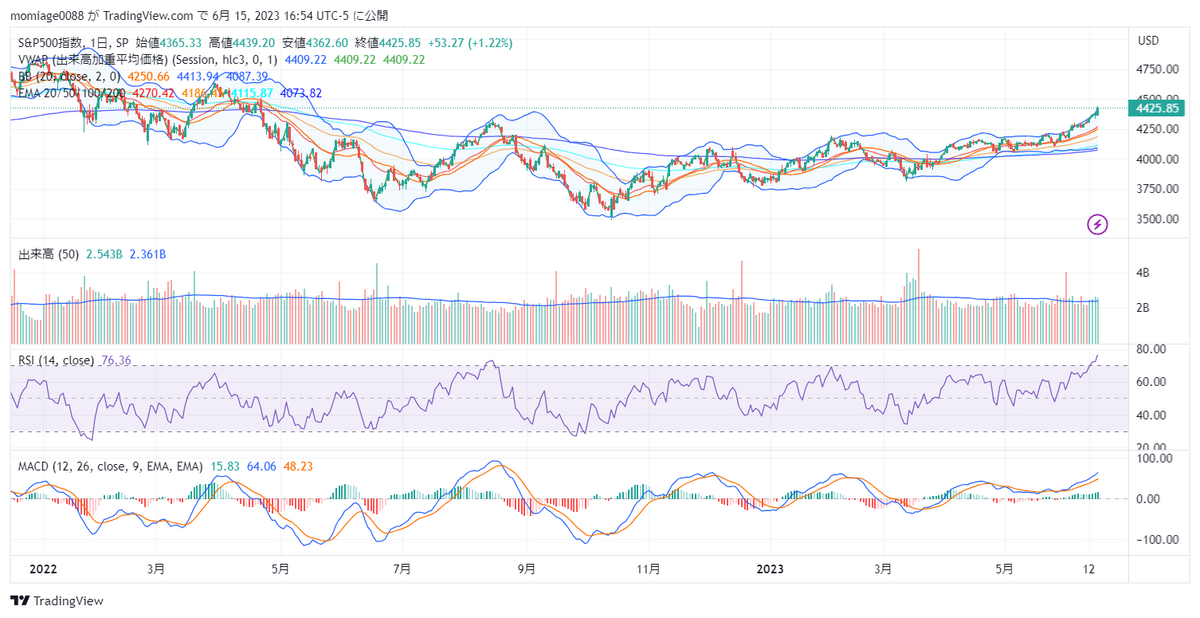Click the TradingView logo at bottom left
The height and width of the screenshot is (618, 1200).
tap(57, 601)
